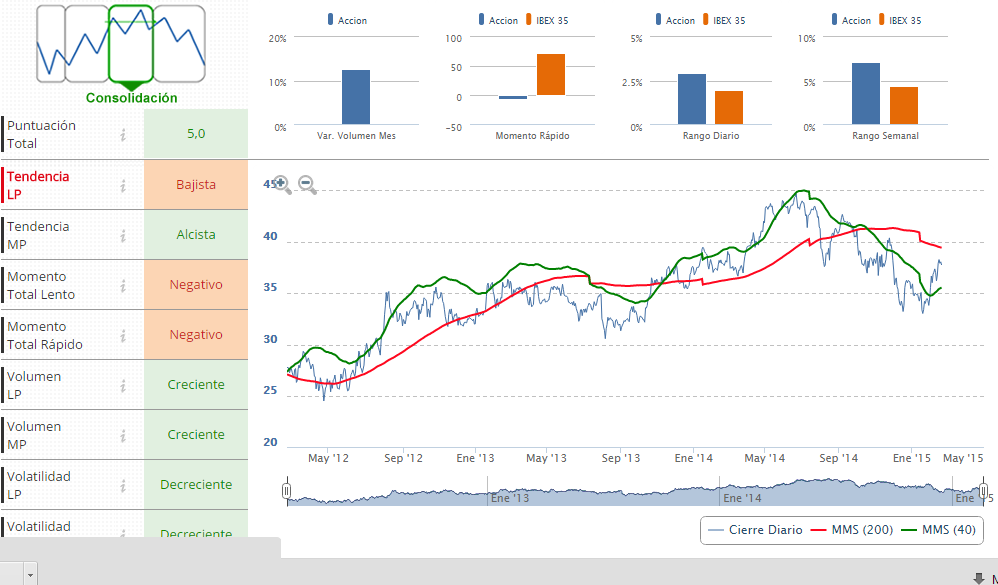The image size is (998, 585).
Task: Click the down arrow at bottom right
Action: tap(978, 577)
